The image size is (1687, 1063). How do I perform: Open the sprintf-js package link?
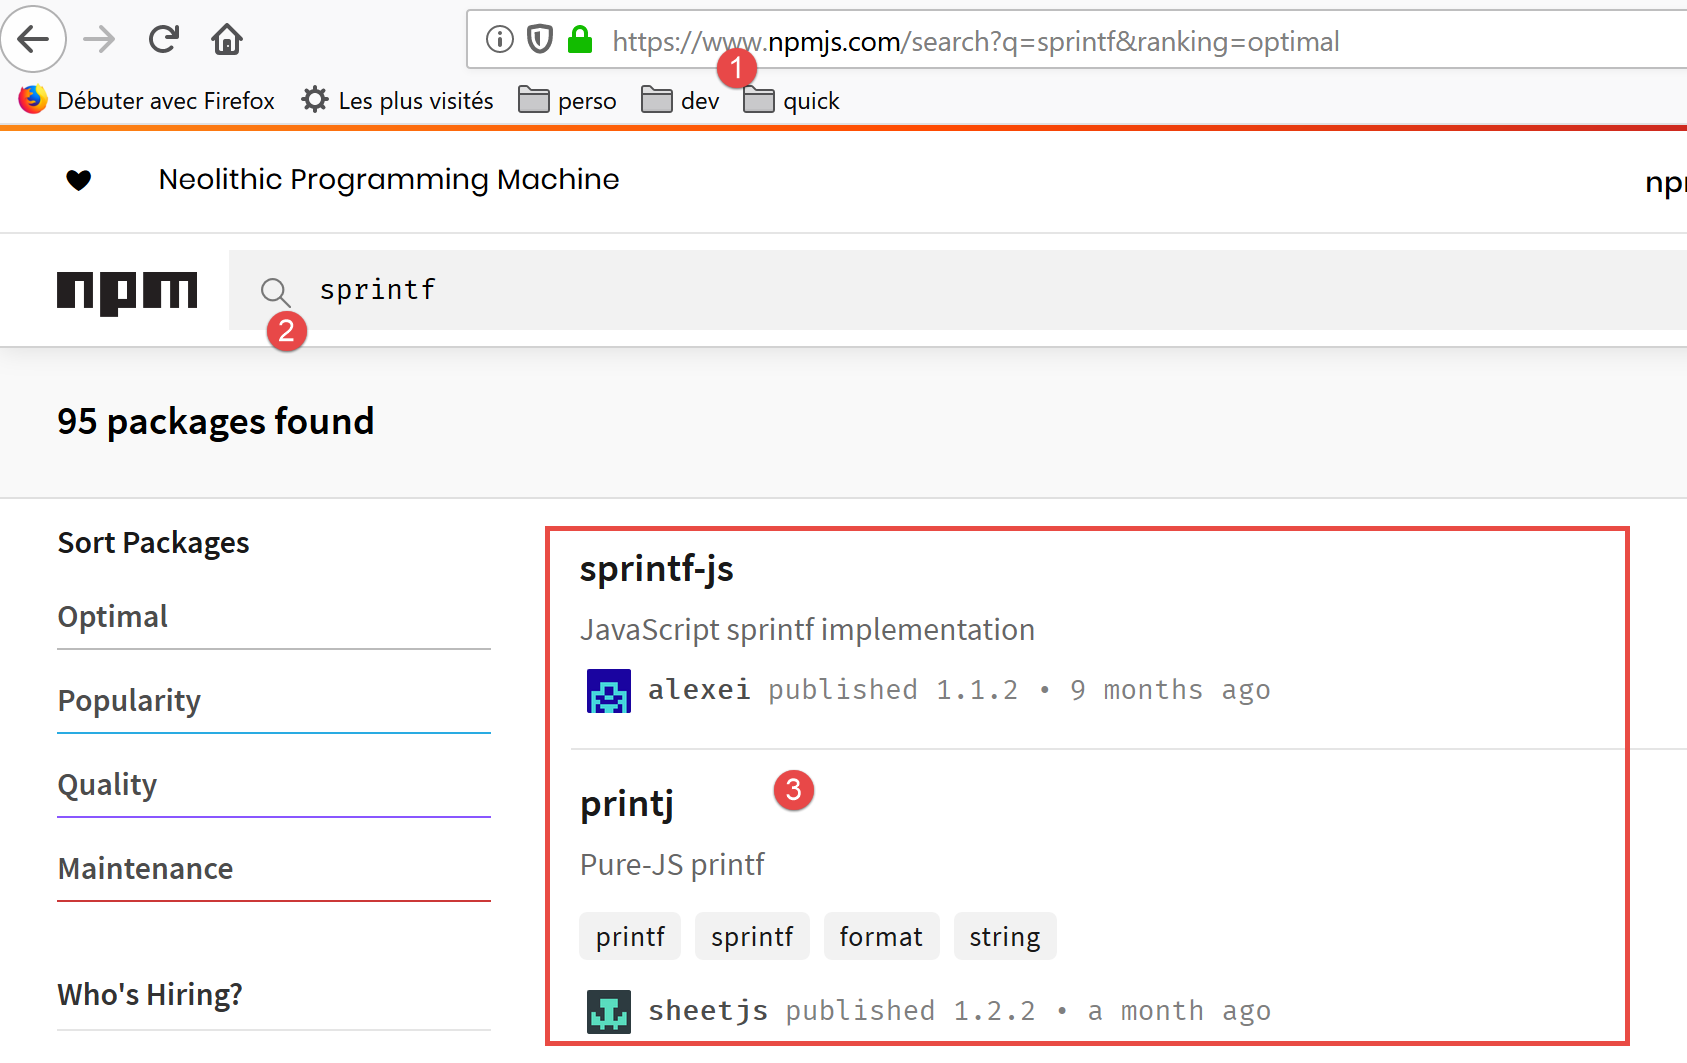(x=656, y=569)
